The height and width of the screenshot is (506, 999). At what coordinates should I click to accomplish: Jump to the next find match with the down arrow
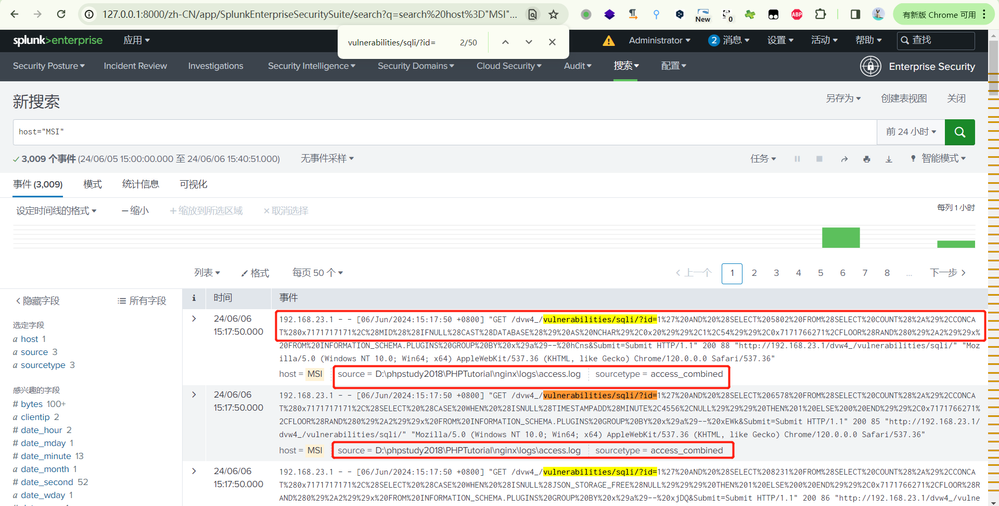(529, 42)
